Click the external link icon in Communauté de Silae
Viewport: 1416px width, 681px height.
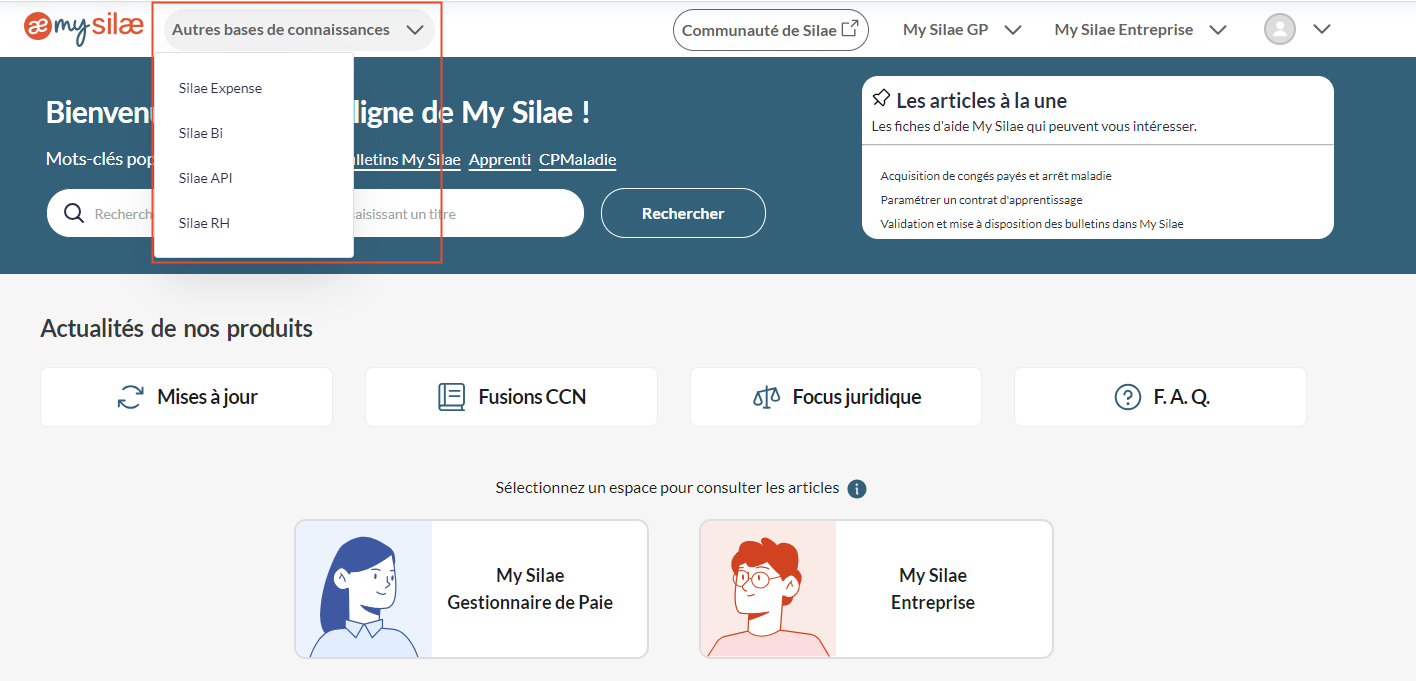(x=852, y=26)
